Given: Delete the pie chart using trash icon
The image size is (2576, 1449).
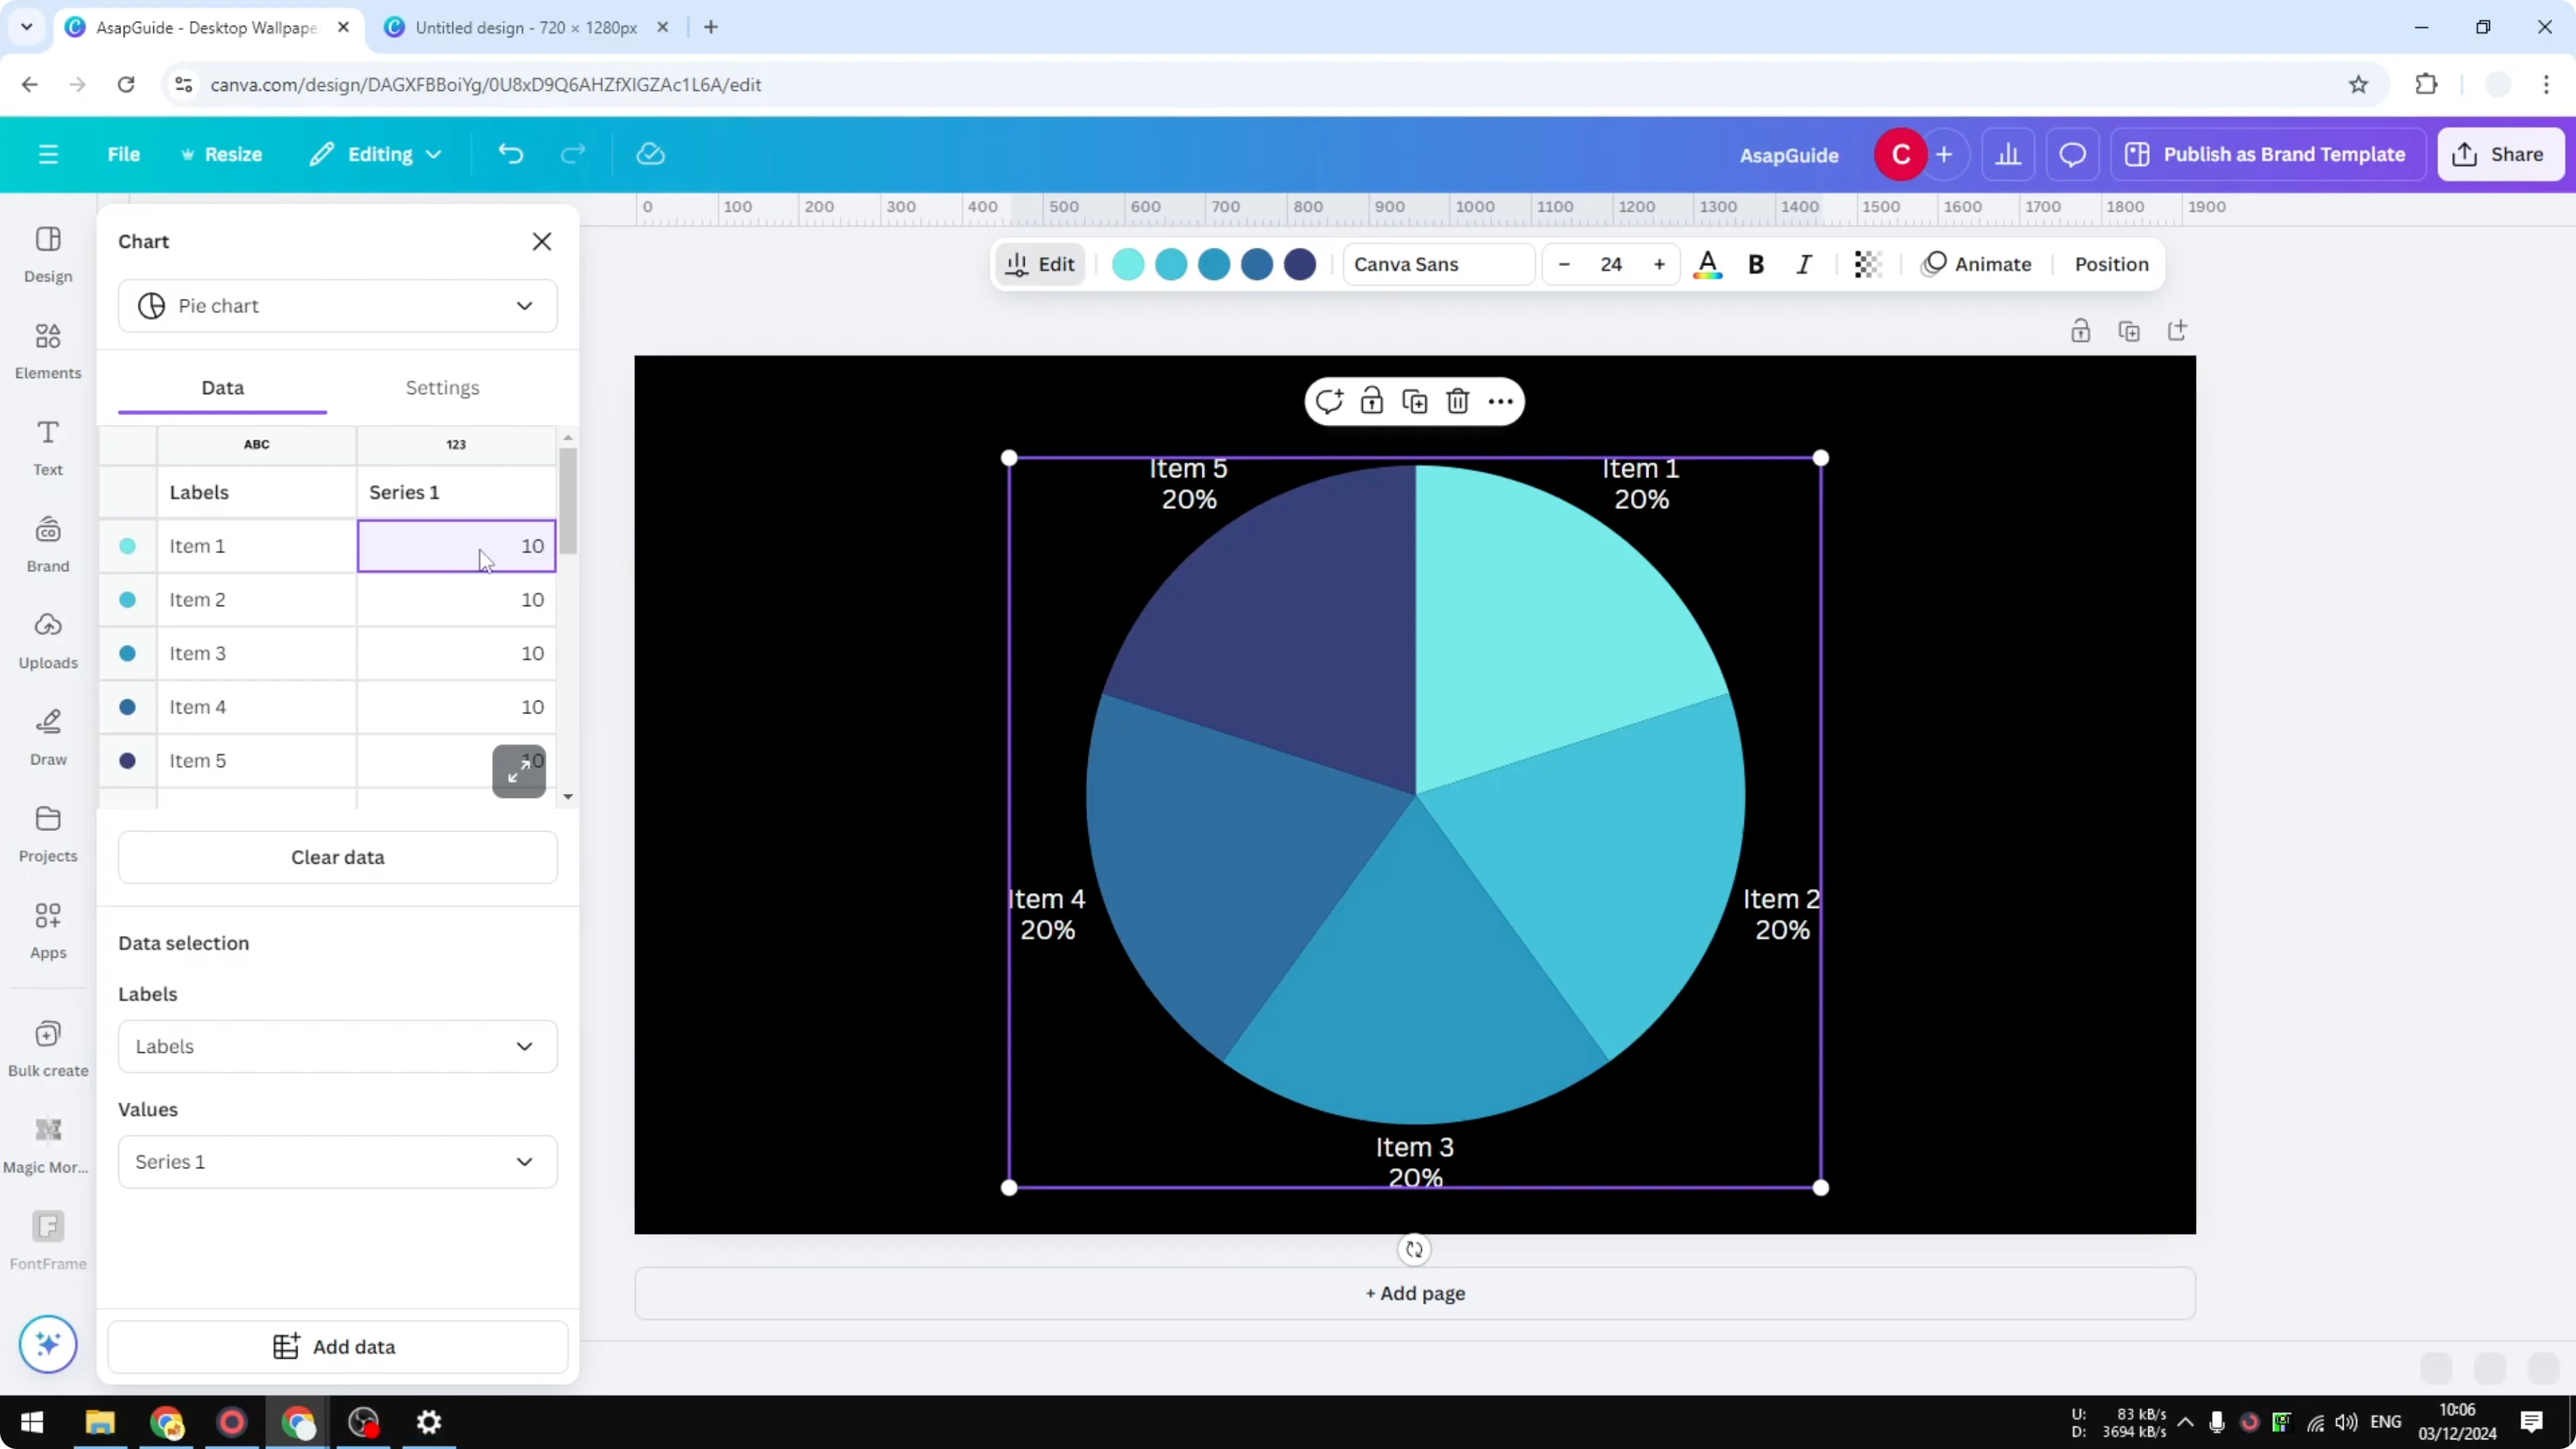Looking at the screenshot, I should tap(1457, 400).
